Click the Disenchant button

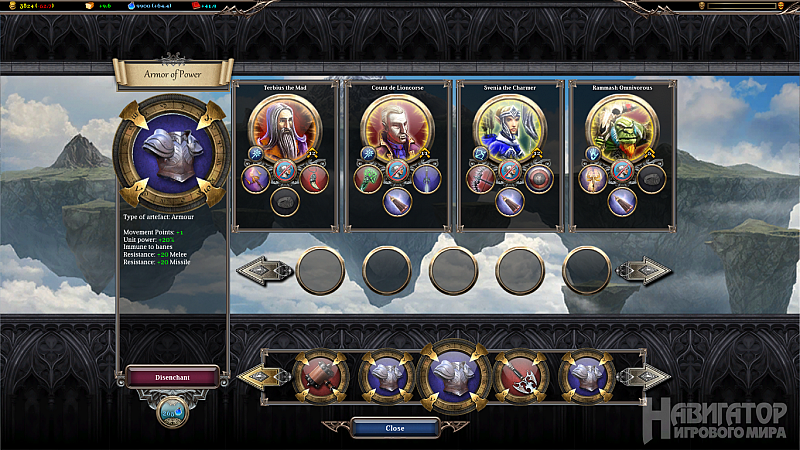172,378
